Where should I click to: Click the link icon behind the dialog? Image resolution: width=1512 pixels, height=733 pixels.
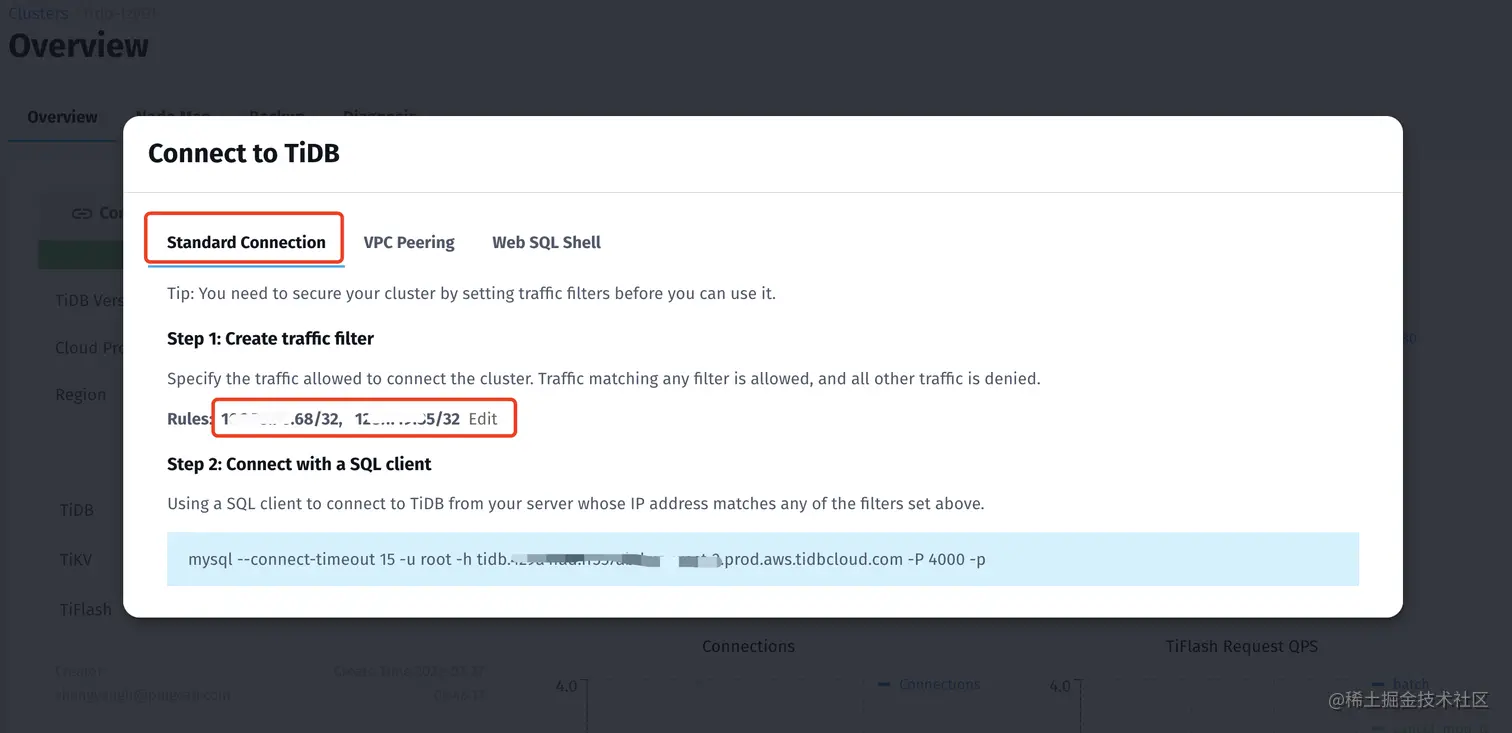click(x=82, y=213)
